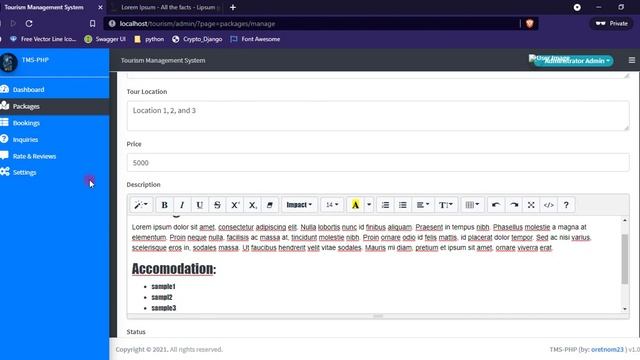Click the Tourism Management System header title
The height and width of the screenshot is (360, 640).
pyautogui.click(x=163, y=60)
